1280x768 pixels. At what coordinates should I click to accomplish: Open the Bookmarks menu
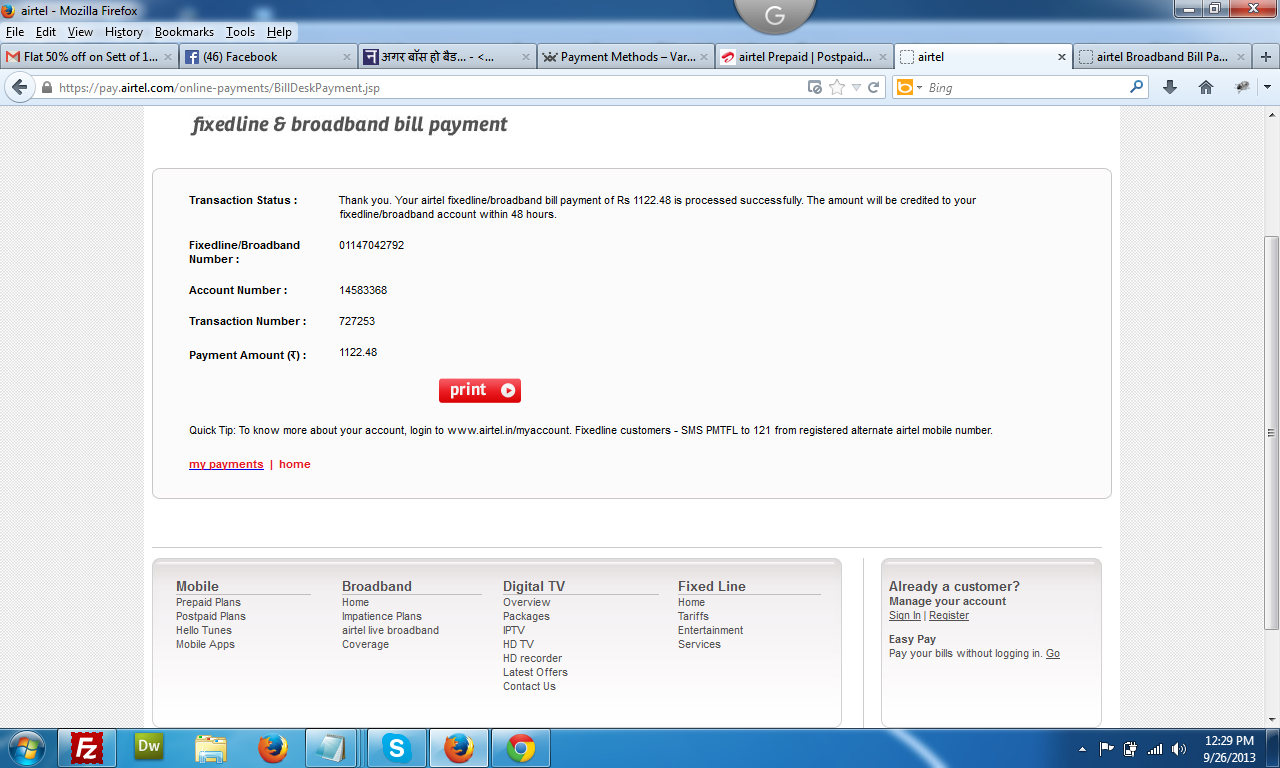pyautogui.click(x=184, y=32)
